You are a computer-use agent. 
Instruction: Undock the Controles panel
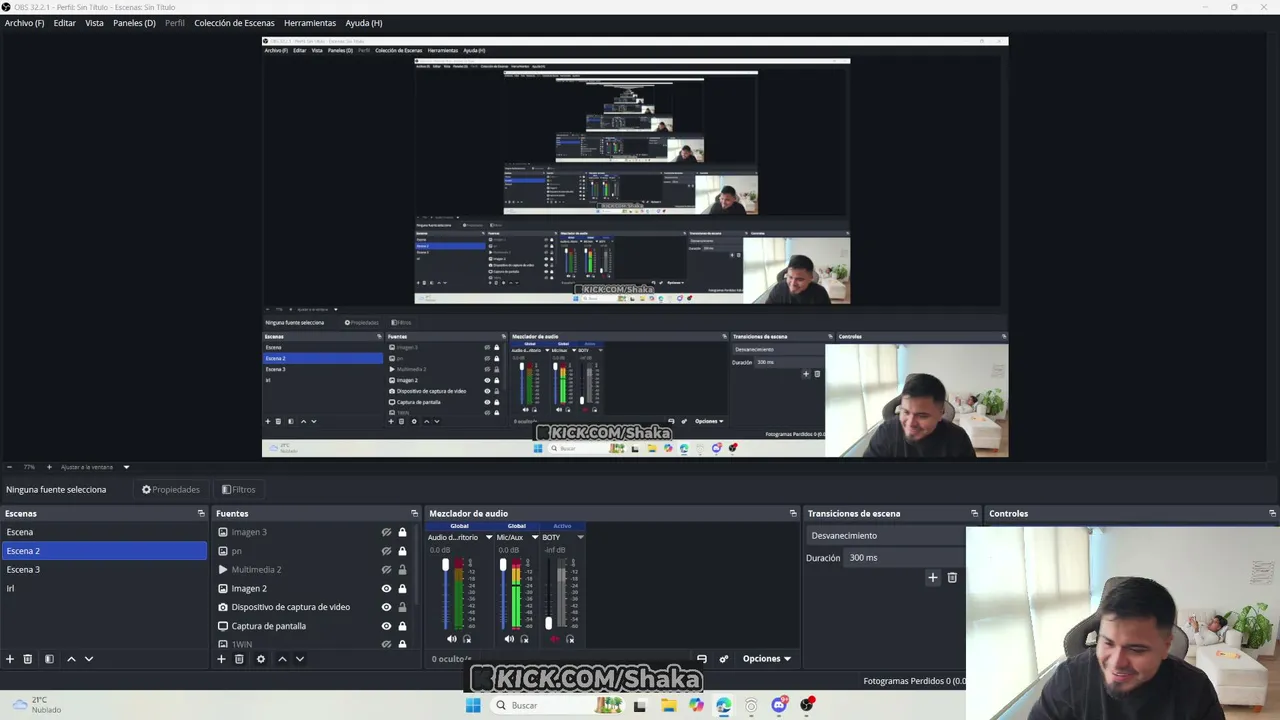[1272, 514]
